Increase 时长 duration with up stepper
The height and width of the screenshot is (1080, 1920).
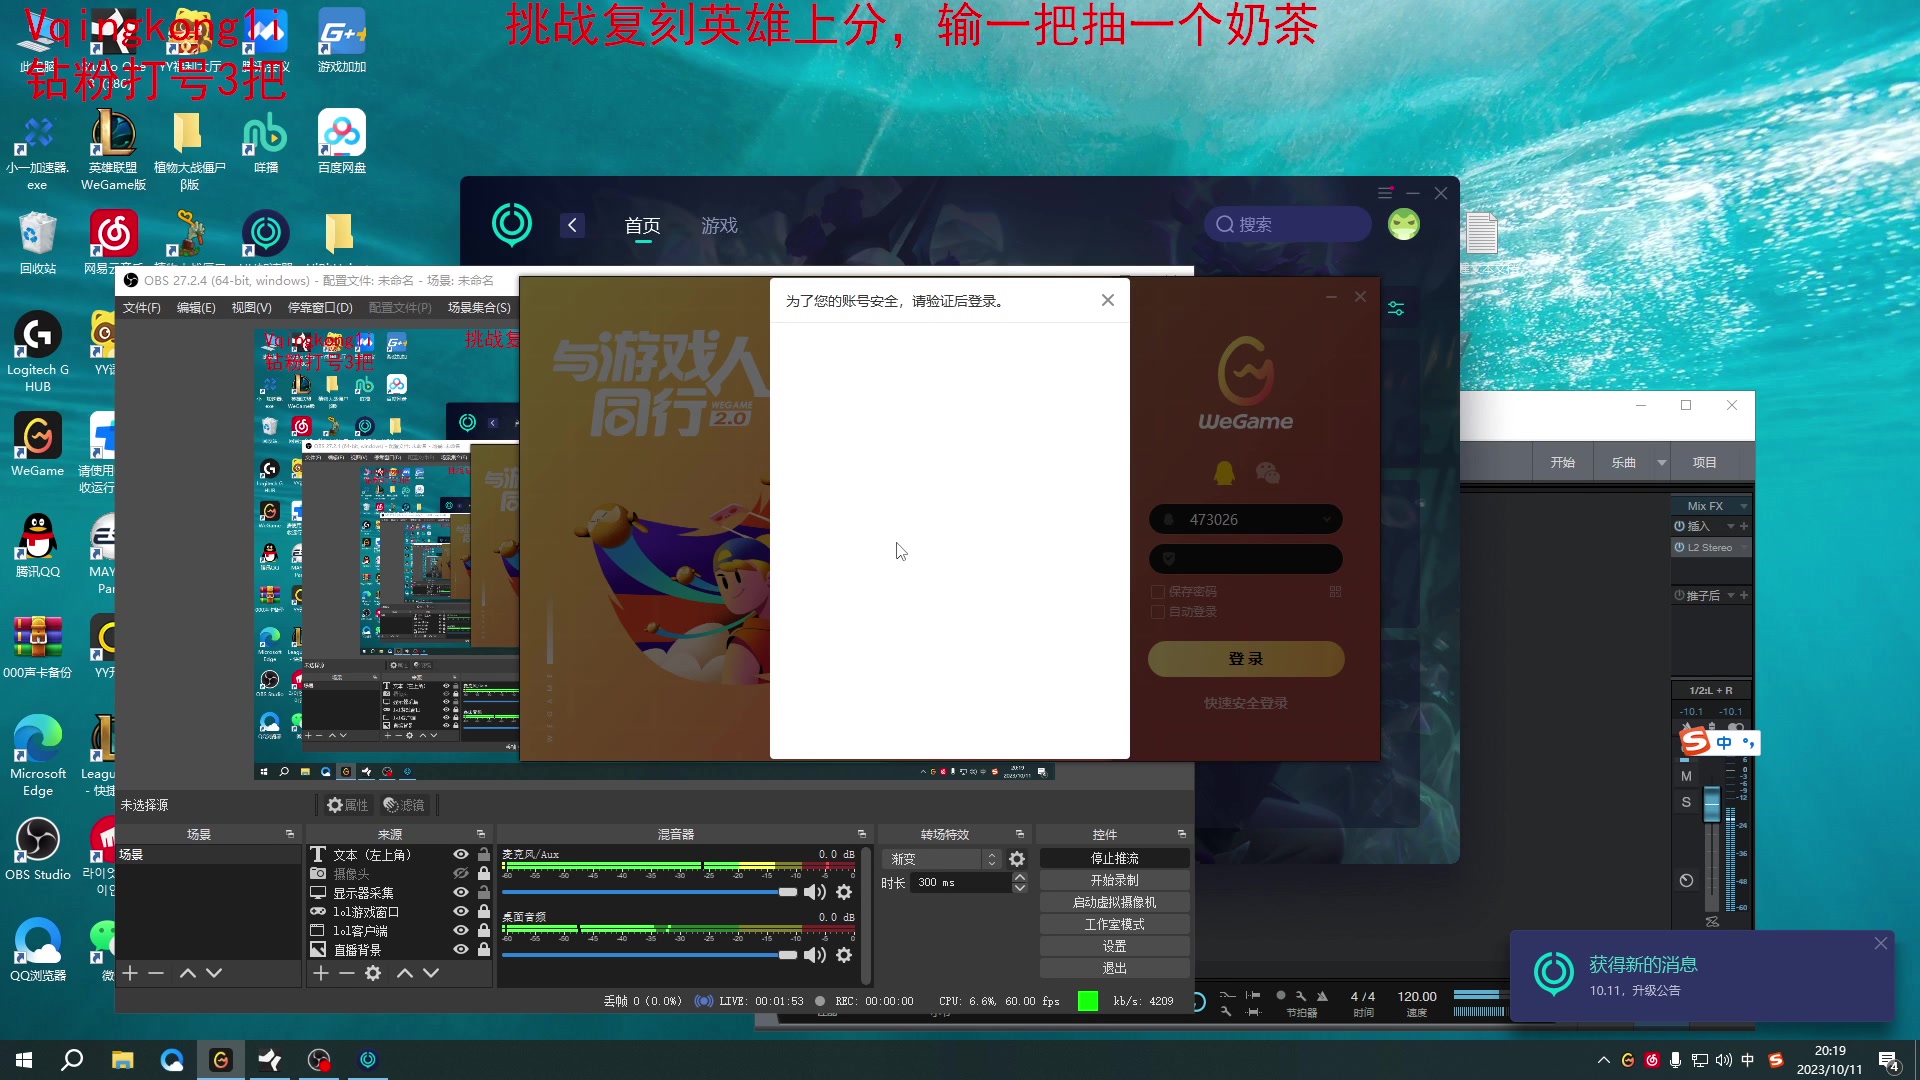tap(1019, 877)
